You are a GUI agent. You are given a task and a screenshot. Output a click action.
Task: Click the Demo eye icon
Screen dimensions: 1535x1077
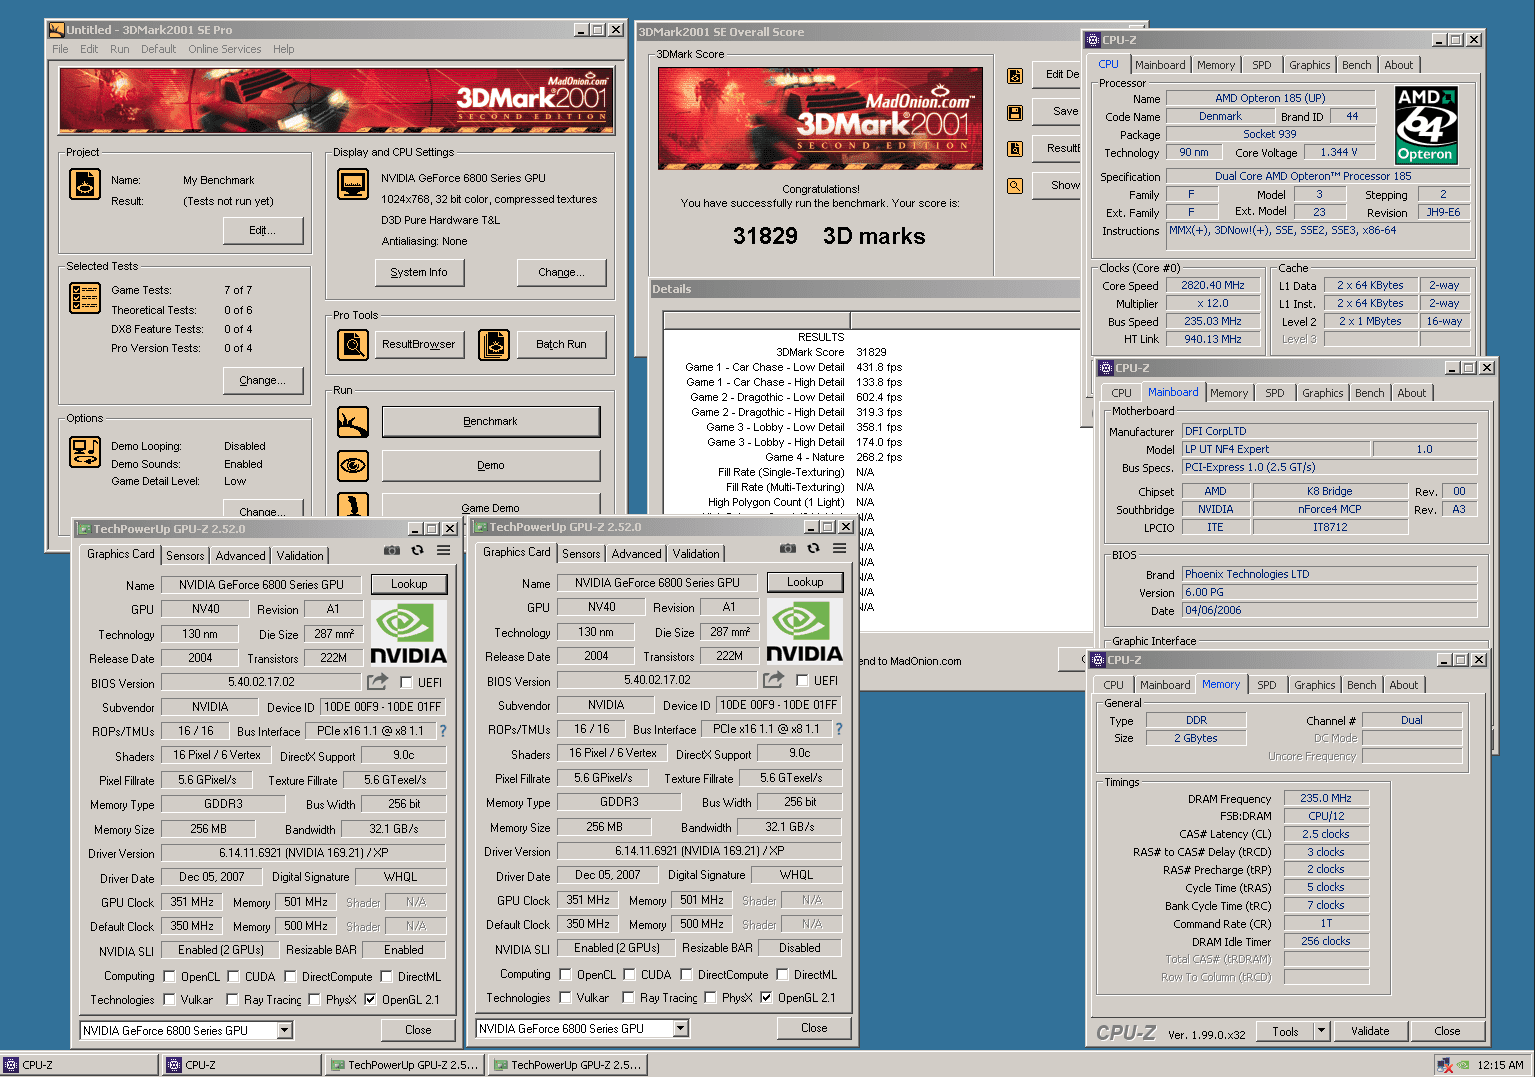[352, 466]
